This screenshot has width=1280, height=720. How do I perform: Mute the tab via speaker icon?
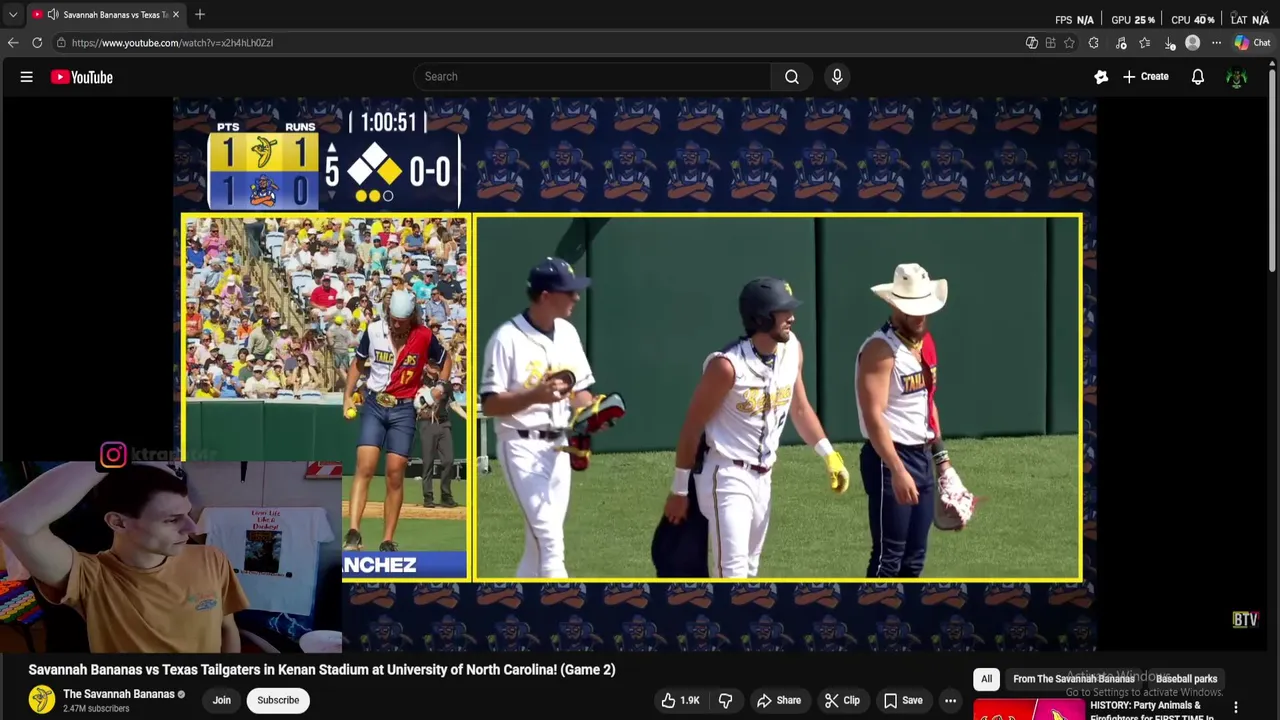[52, 14]
